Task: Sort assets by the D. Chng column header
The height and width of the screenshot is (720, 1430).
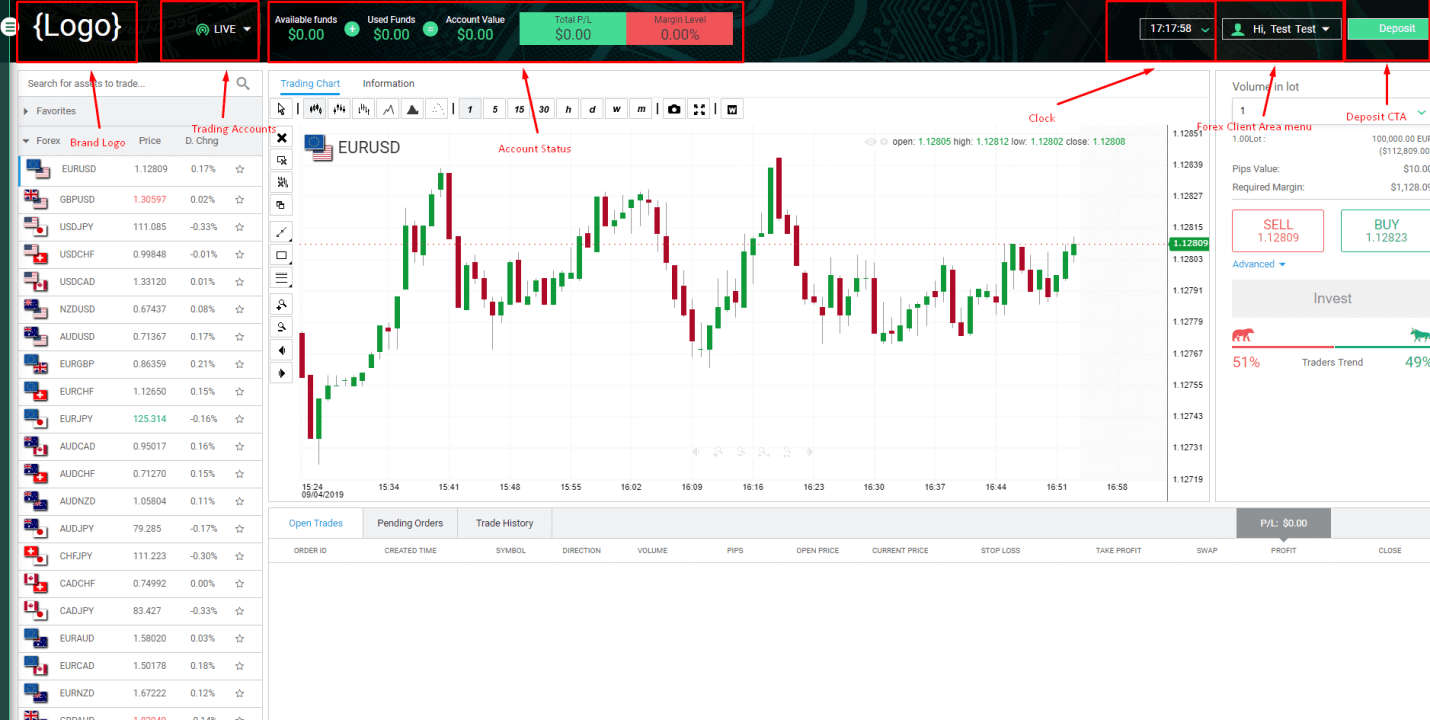Action: click(202, 141)
